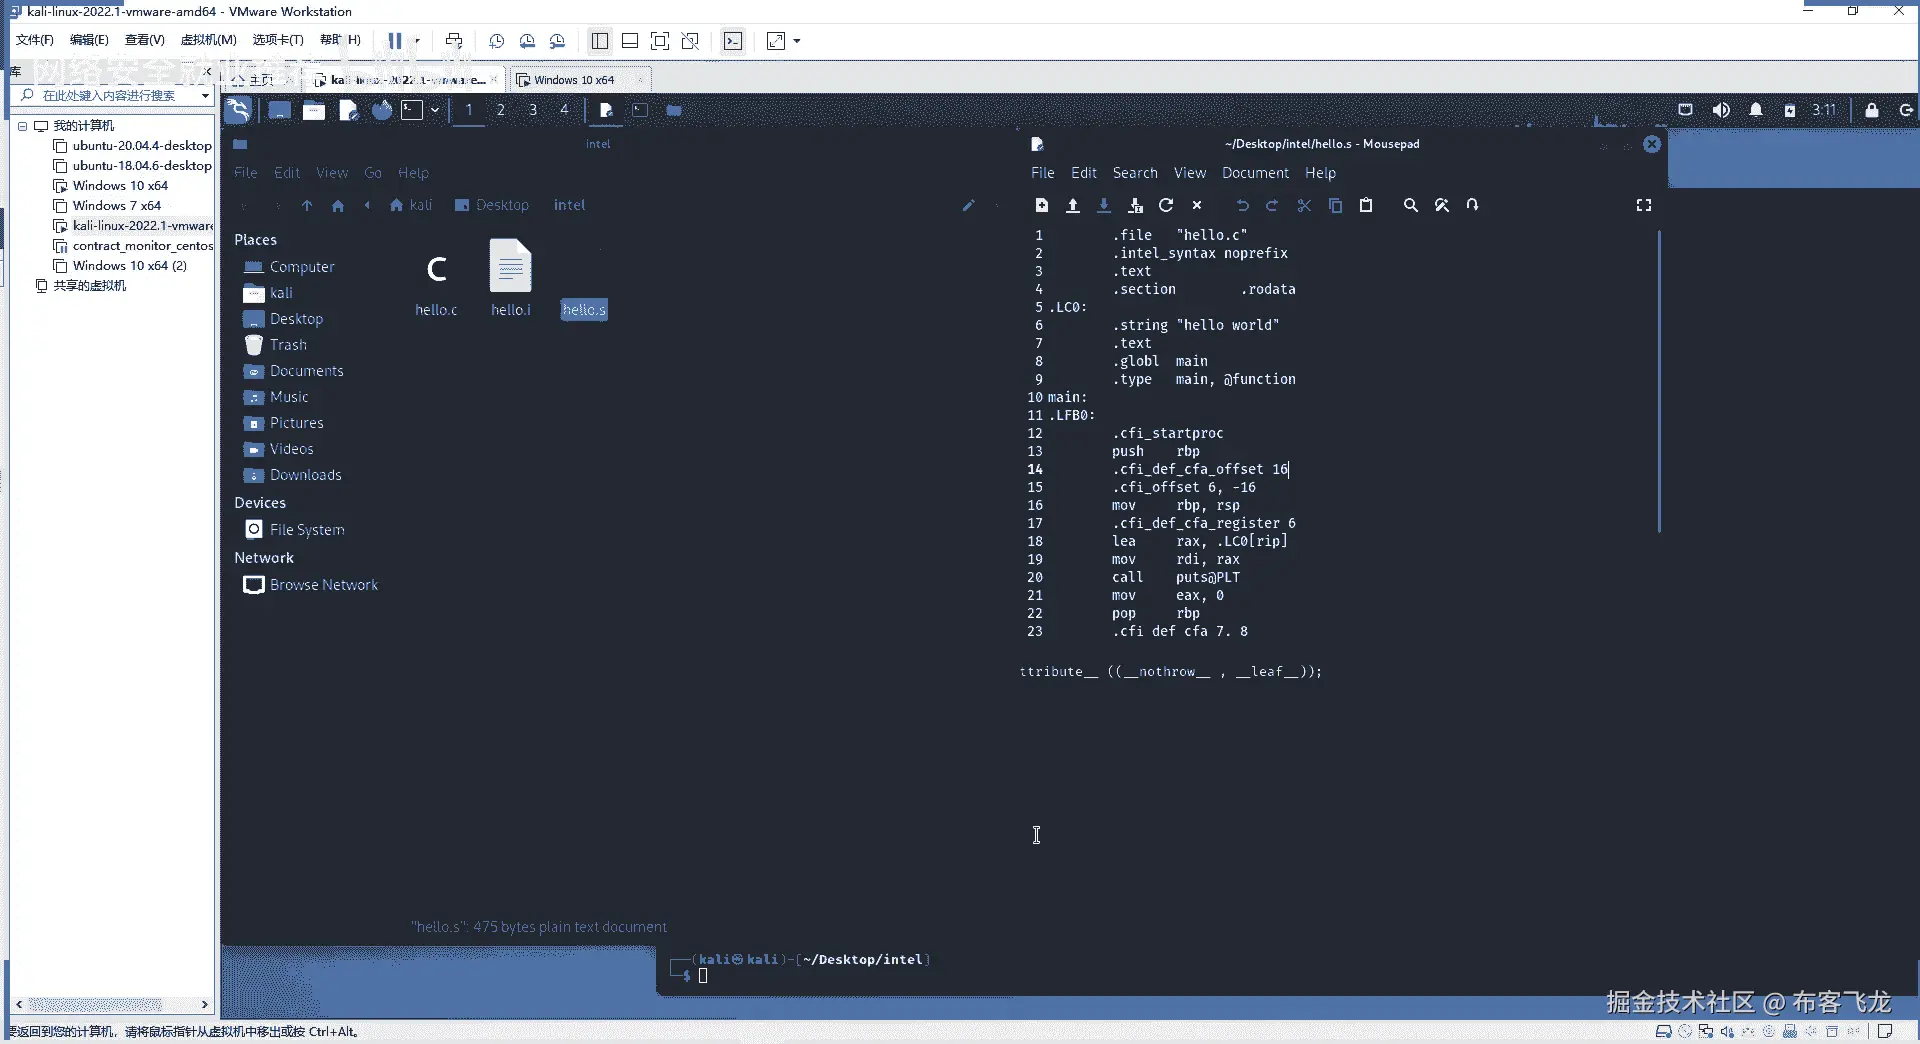This screenshot has width=1920, height=1044.
Task: Select the hello.c file icon
Action: pos(436,270)
